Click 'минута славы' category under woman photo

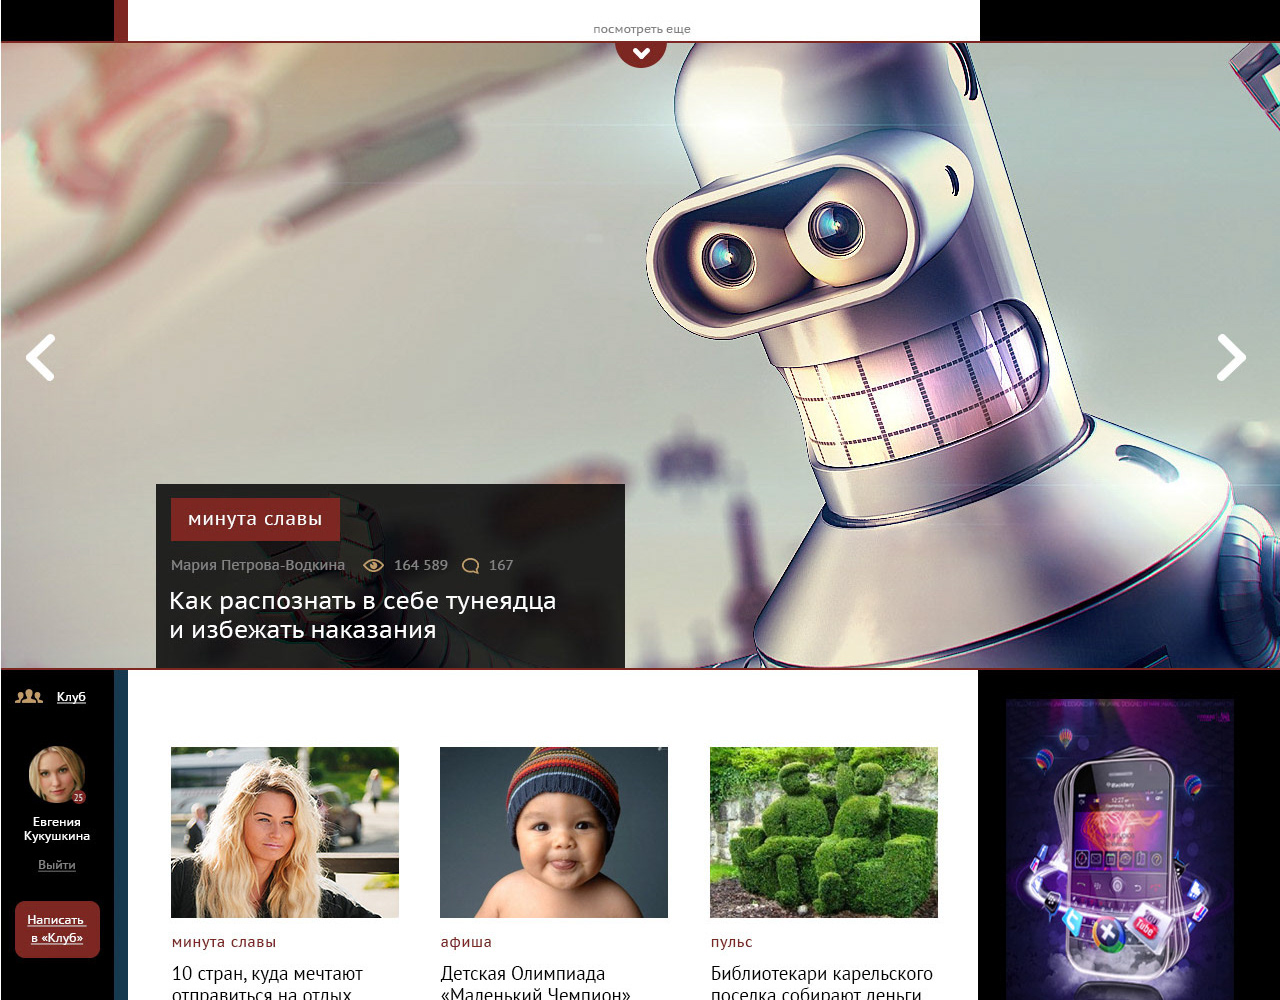pyautogui.click(x=224, y=942)
